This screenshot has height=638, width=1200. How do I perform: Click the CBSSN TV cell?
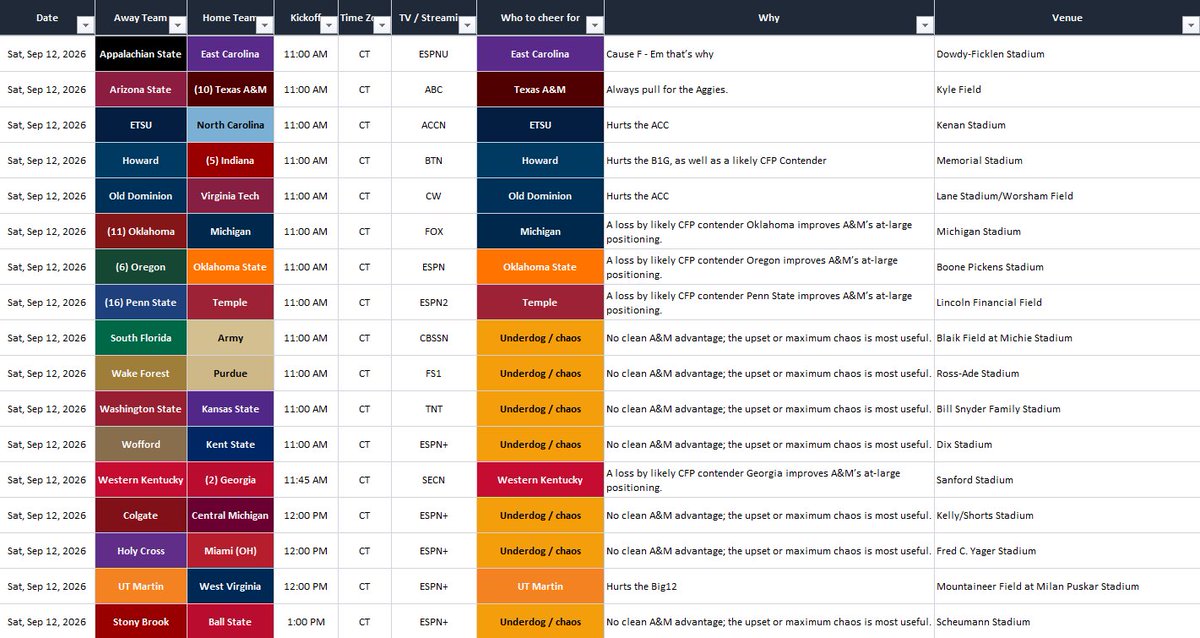click(433, 338)
